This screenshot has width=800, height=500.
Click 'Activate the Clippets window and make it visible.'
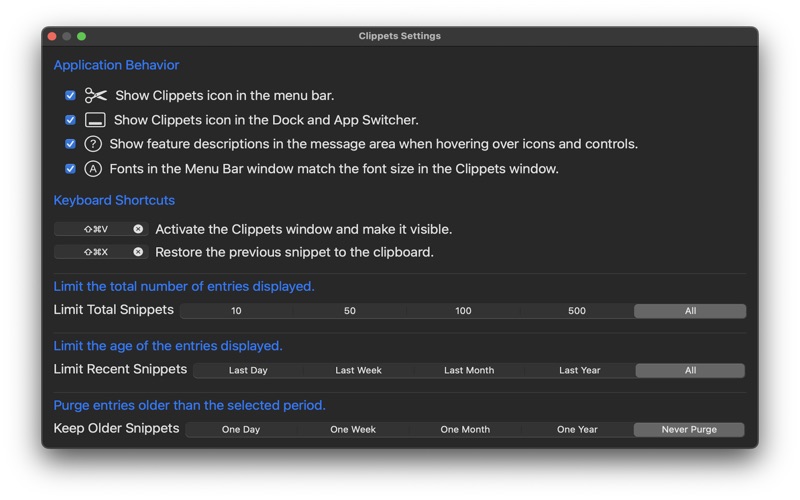(304, 229)
